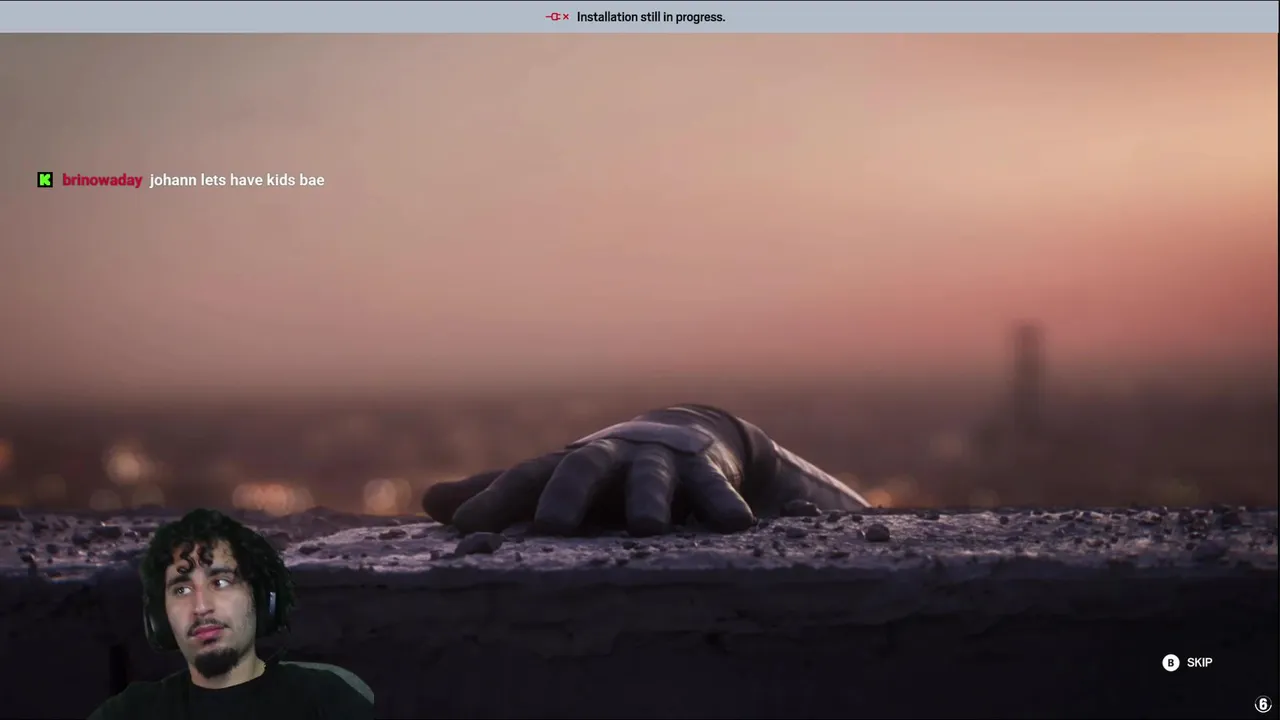Click the Rainbow Six logo in bottom corner

[x=1263, y=705]
